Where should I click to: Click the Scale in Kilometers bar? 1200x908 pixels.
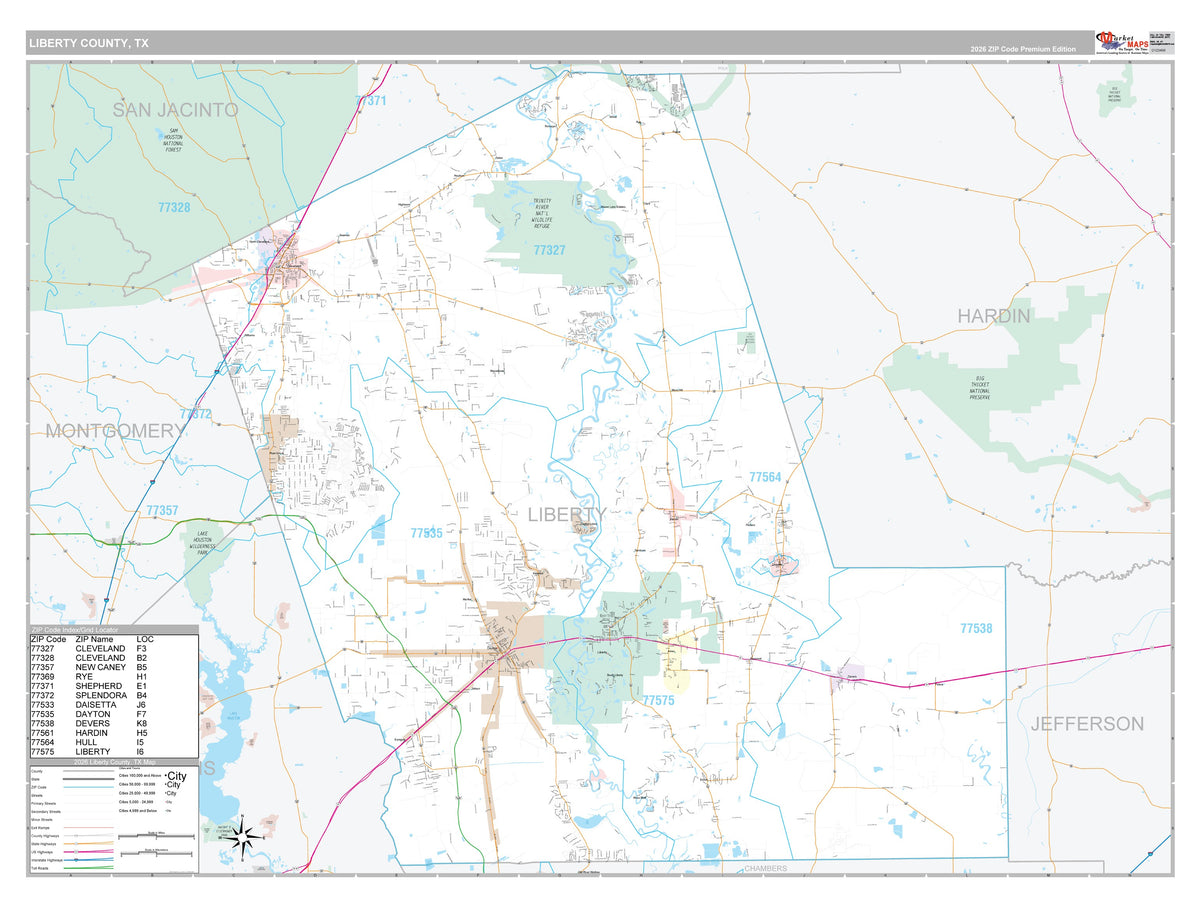click(x=157, y=854)
